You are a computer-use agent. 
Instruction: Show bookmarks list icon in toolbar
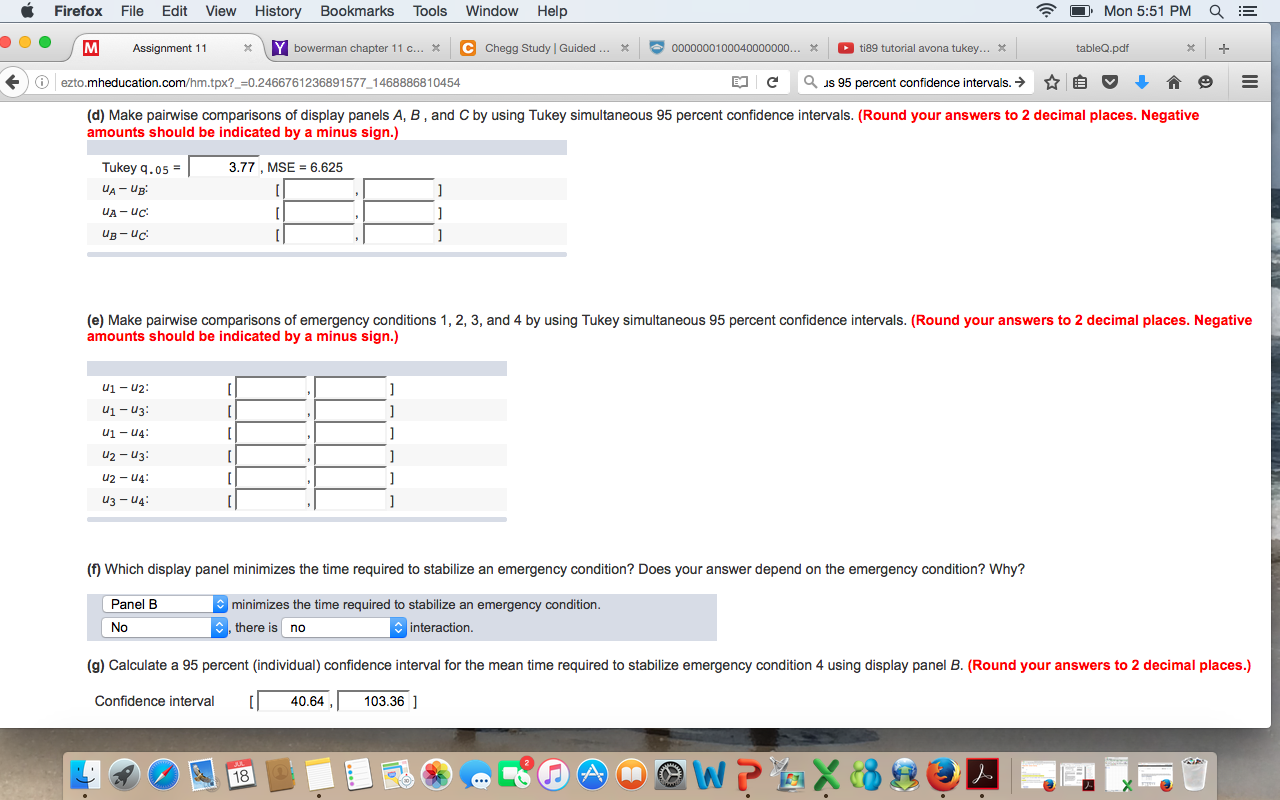coord(1082,82)
